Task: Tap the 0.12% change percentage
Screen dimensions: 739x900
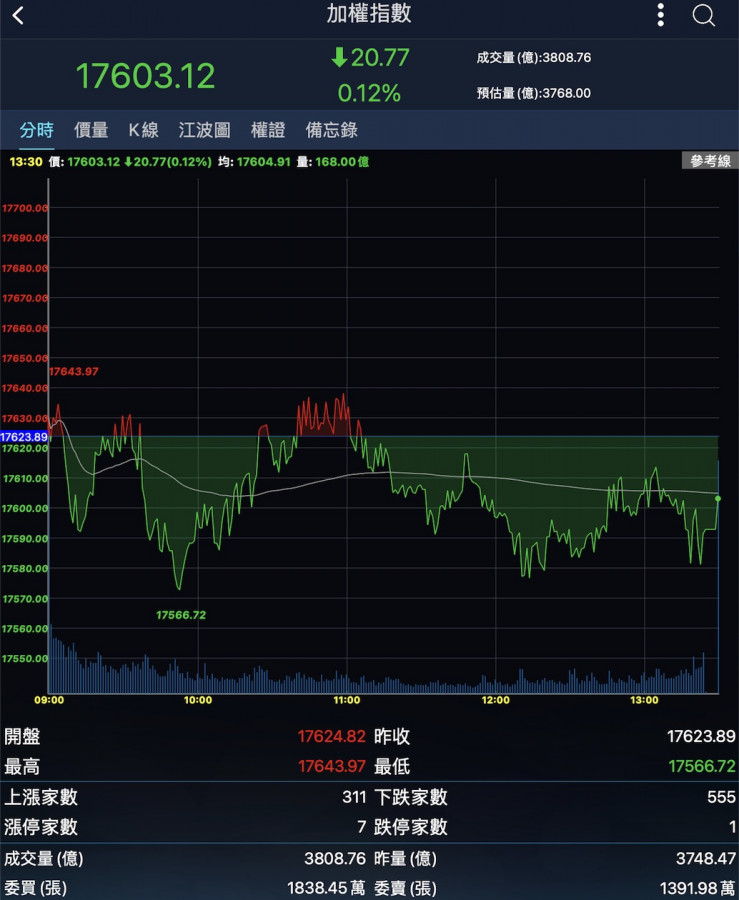Action: pyautogui.click(x=369, y=94)
